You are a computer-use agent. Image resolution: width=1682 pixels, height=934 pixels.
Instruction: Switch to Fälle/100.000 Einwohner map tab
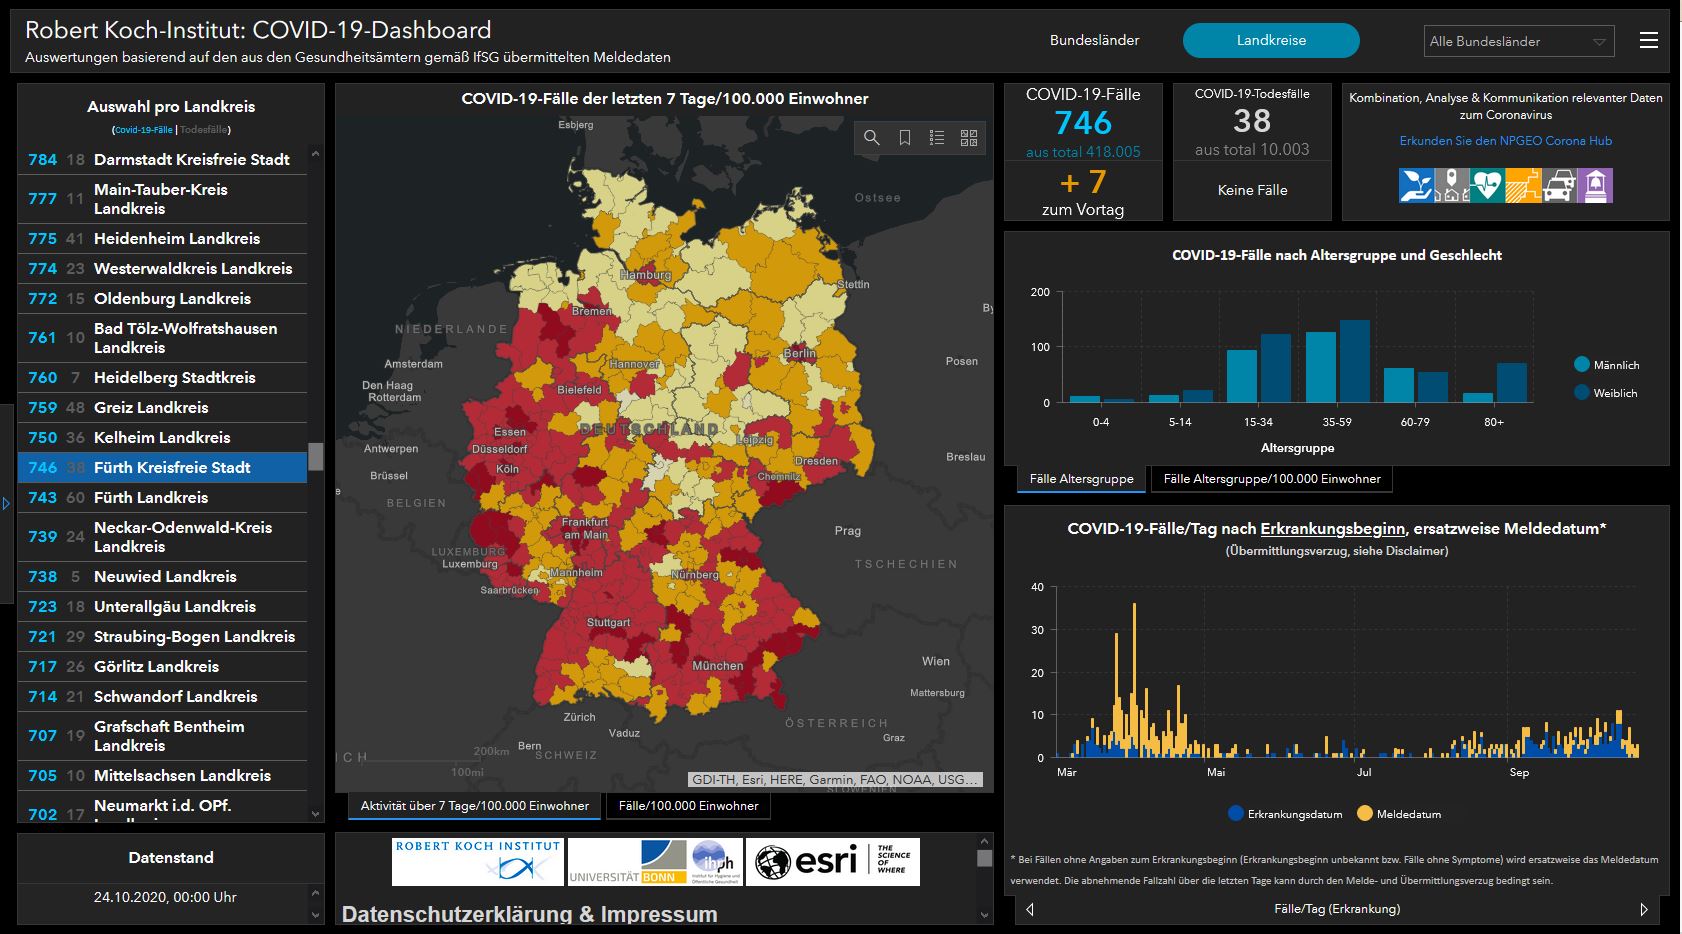pos(688,806)
